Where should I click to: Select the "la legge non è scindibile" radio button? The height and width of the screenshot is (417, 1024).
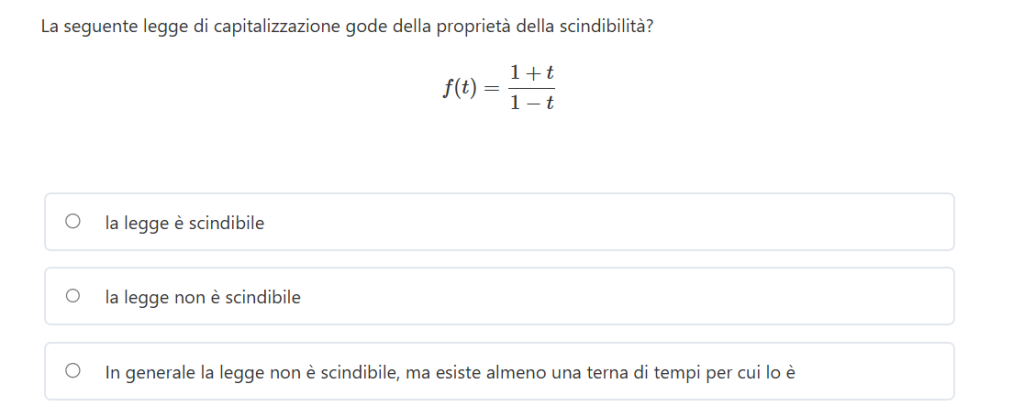coord(72,296)
